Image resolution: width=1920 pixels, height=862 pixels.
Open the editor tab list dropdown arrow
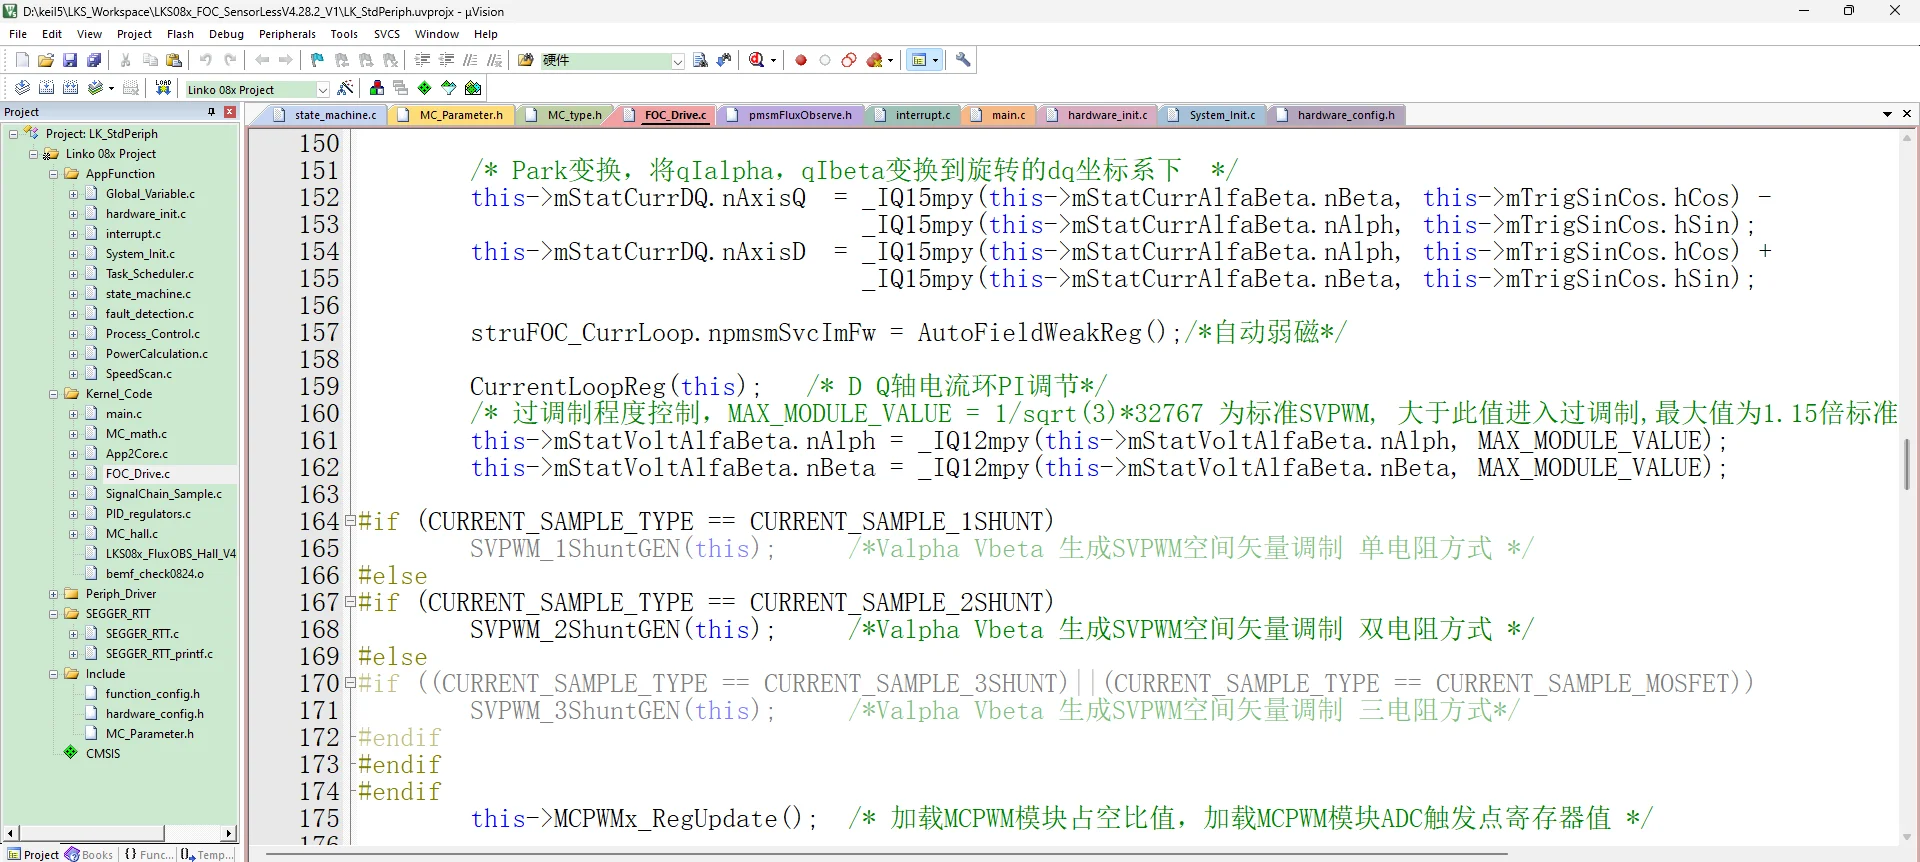(x=1888, y=114)
